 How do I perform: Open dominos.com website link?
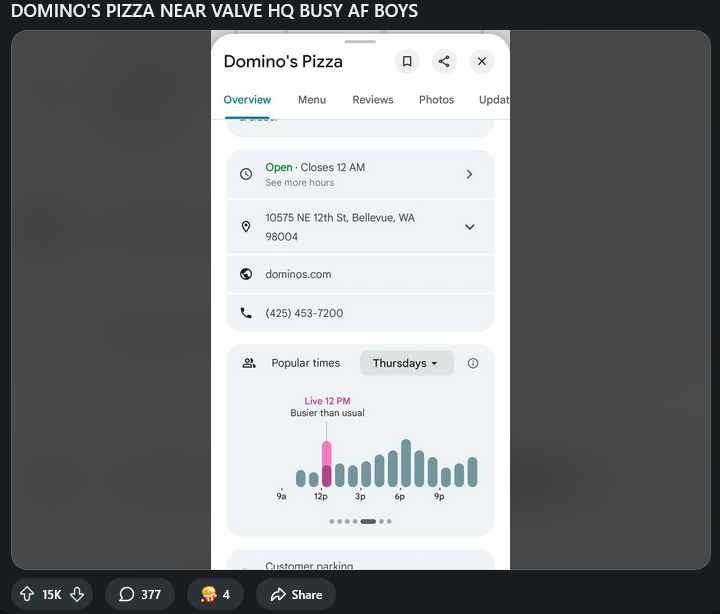point(298,274)
